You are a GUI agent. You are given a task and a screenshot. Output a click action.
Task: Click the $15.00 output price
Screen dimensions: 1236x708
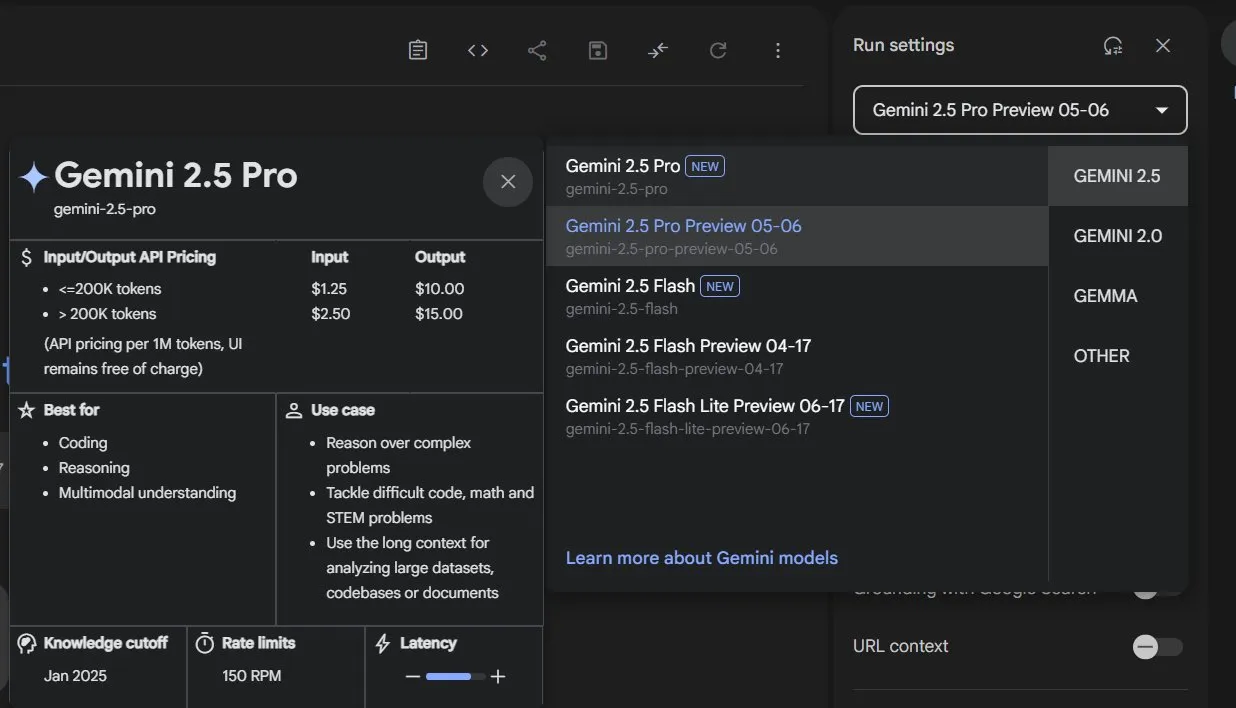click(439, 314)
